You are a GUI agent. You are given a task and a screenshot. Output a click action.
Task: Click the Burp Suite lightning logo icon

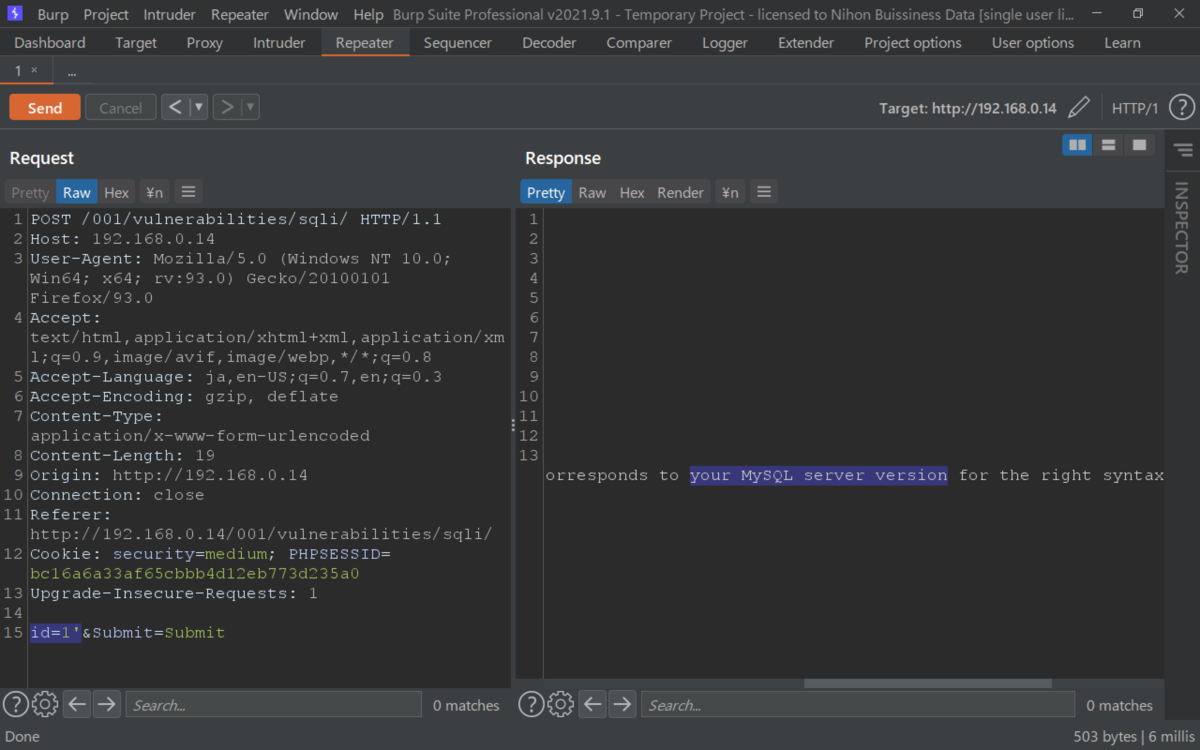(x=14, y=14)
